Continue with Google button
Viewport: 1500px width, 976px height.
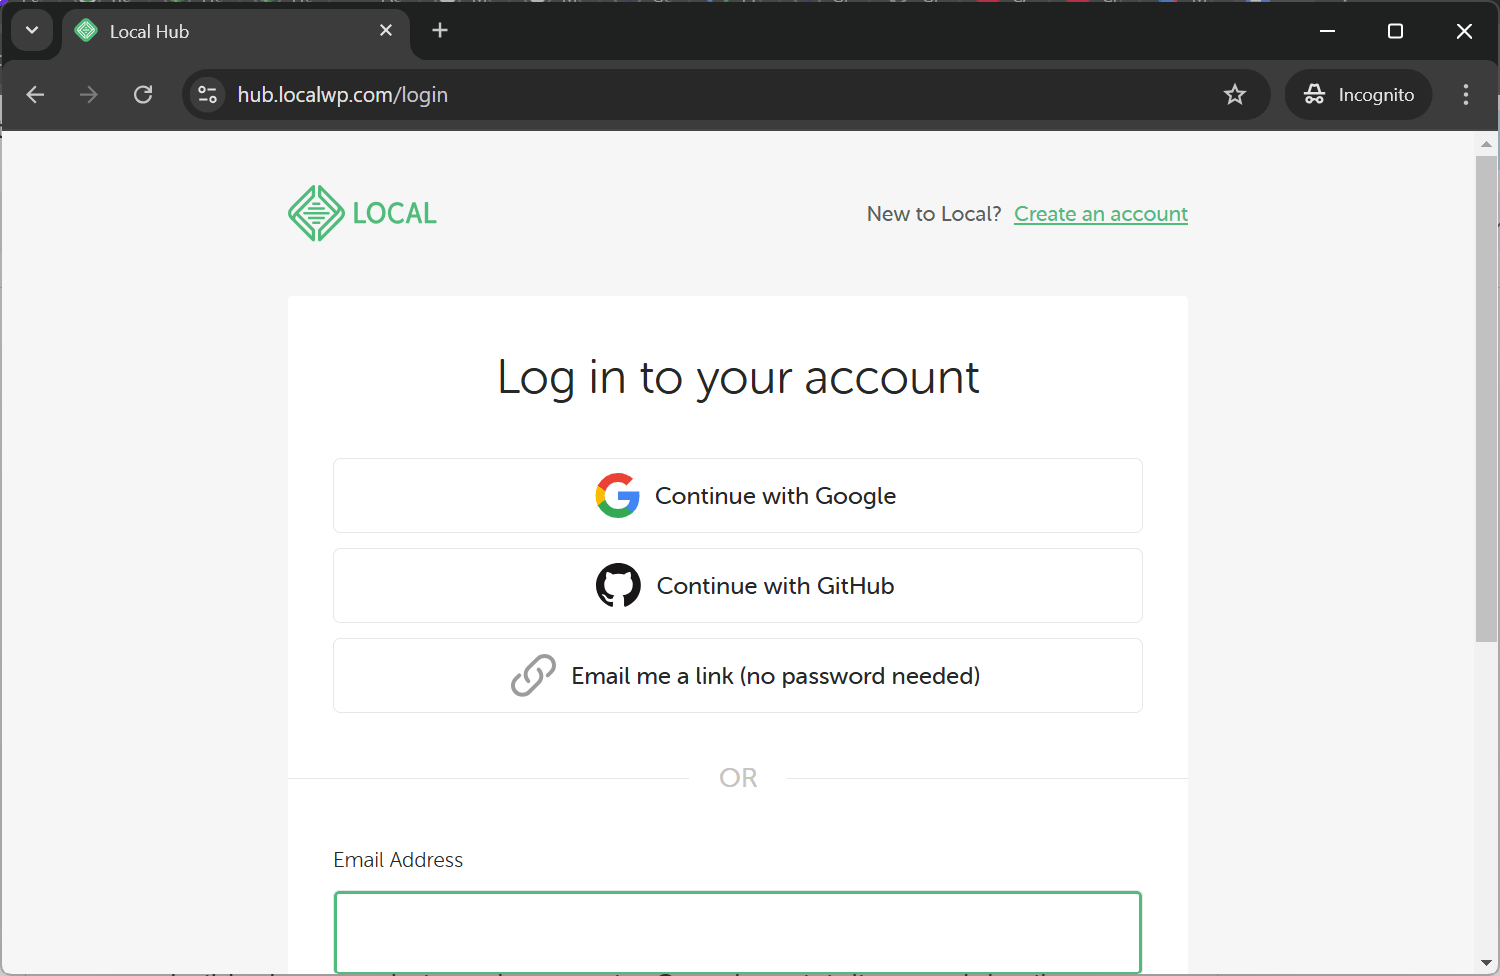pos(738,496)
